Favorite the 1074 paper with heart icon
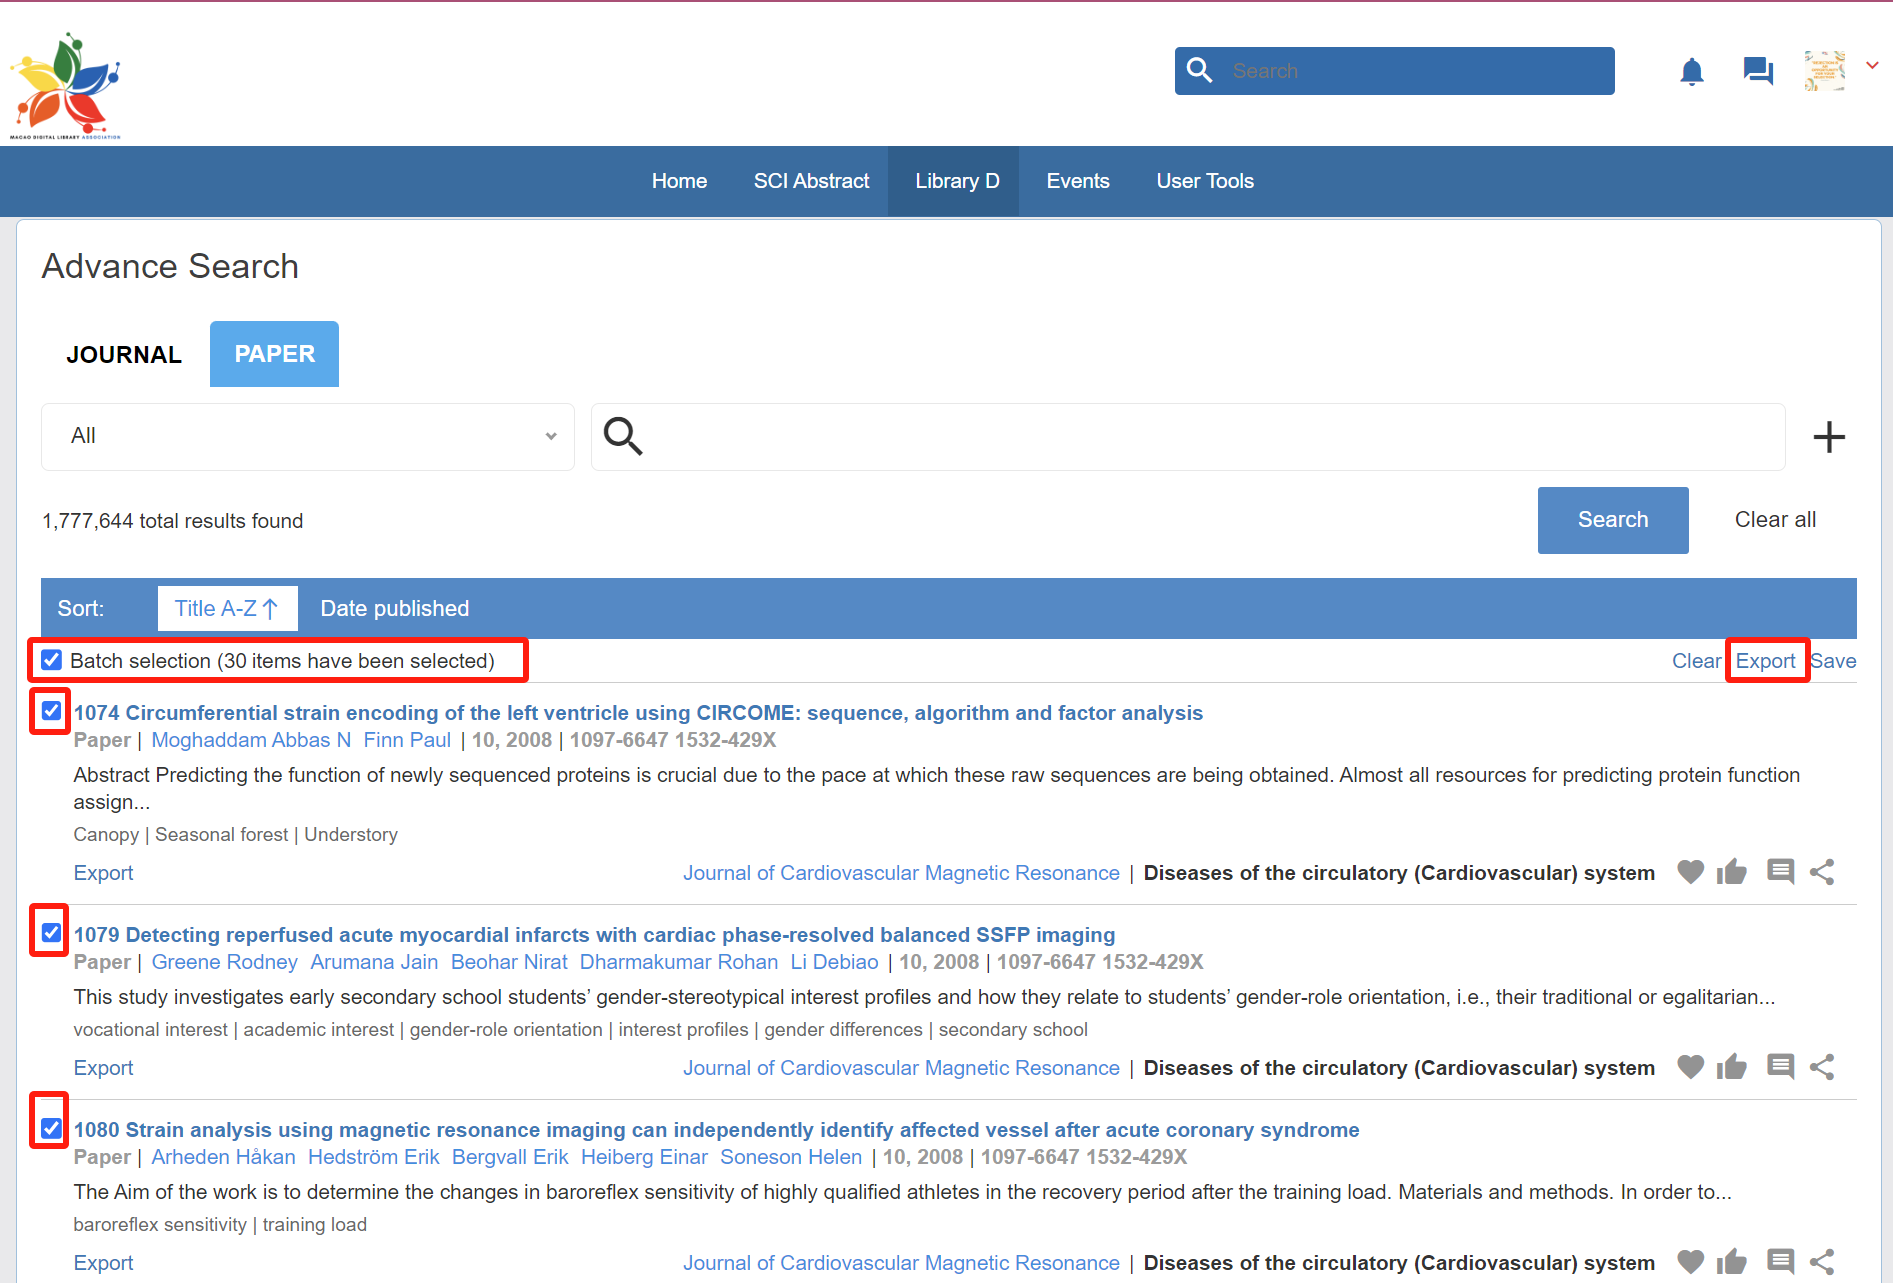This screenshot has width=1893, height=1283. coord(1690,872)
